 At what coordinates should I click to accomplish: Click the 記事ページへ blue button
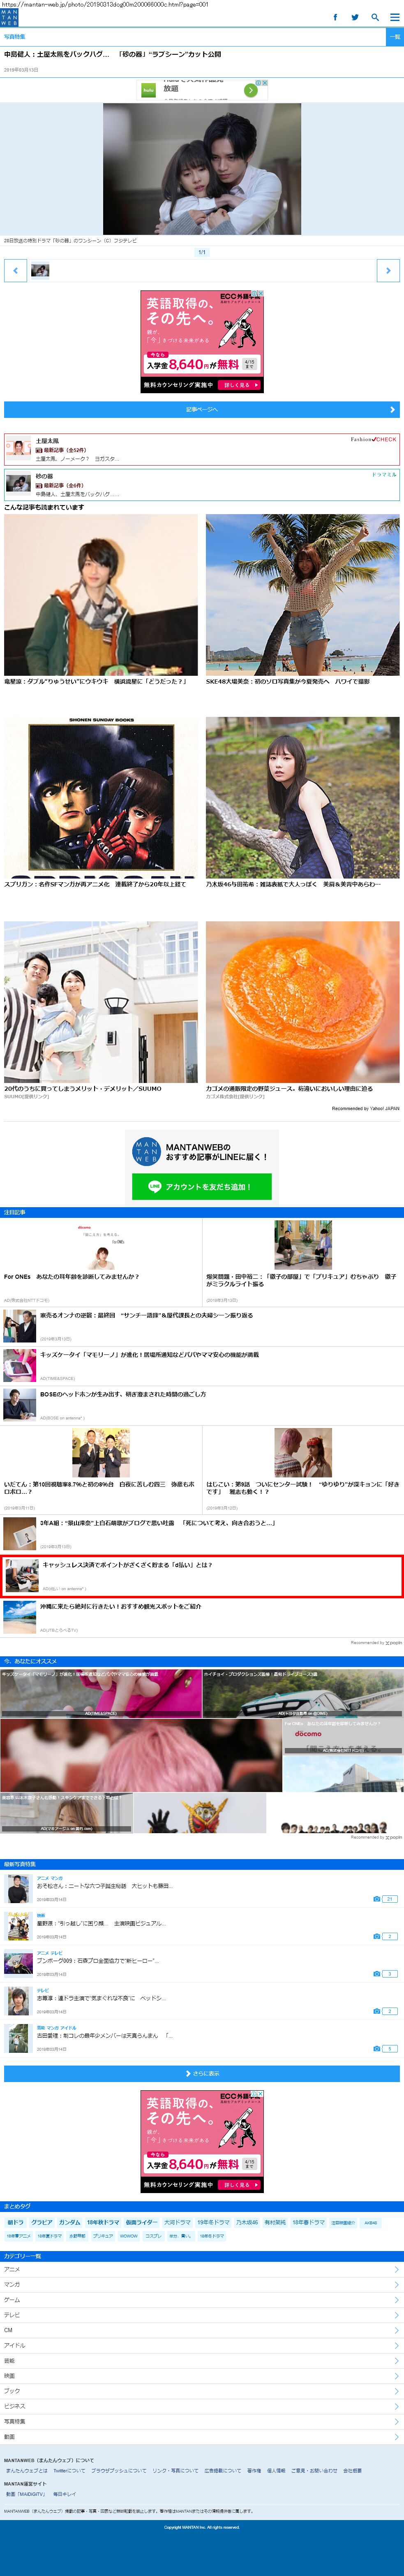(202, 409)
